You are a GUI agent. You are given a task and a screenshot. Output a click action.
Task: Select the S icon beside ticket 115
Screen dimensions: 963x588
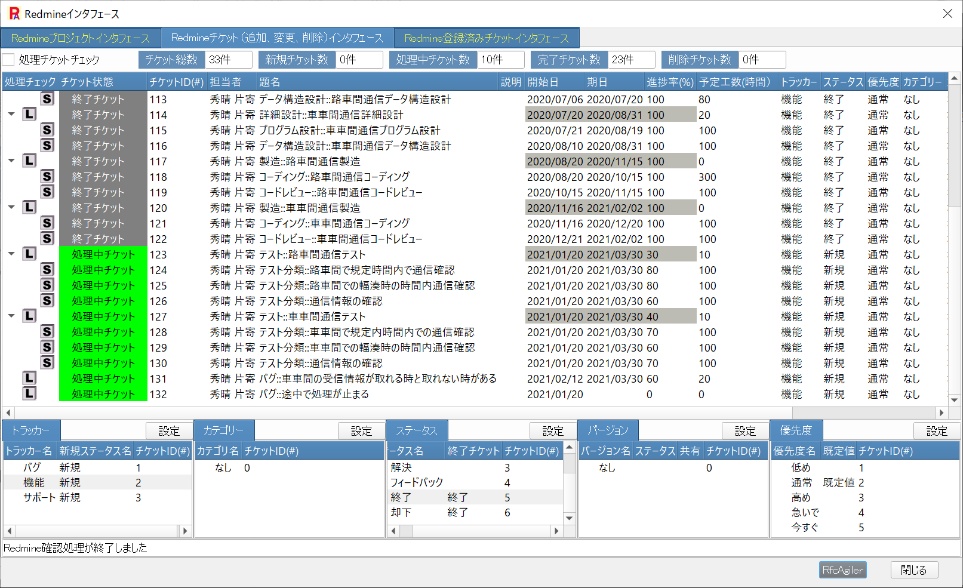[x=47, y=130]
